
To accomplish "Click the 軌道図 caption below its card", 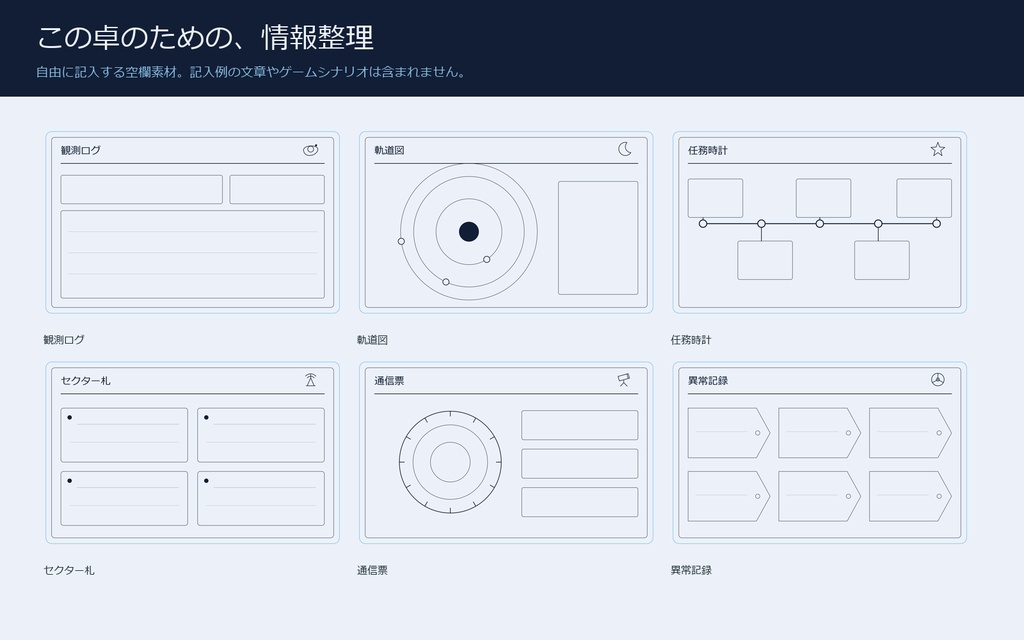I will [372, 340].
